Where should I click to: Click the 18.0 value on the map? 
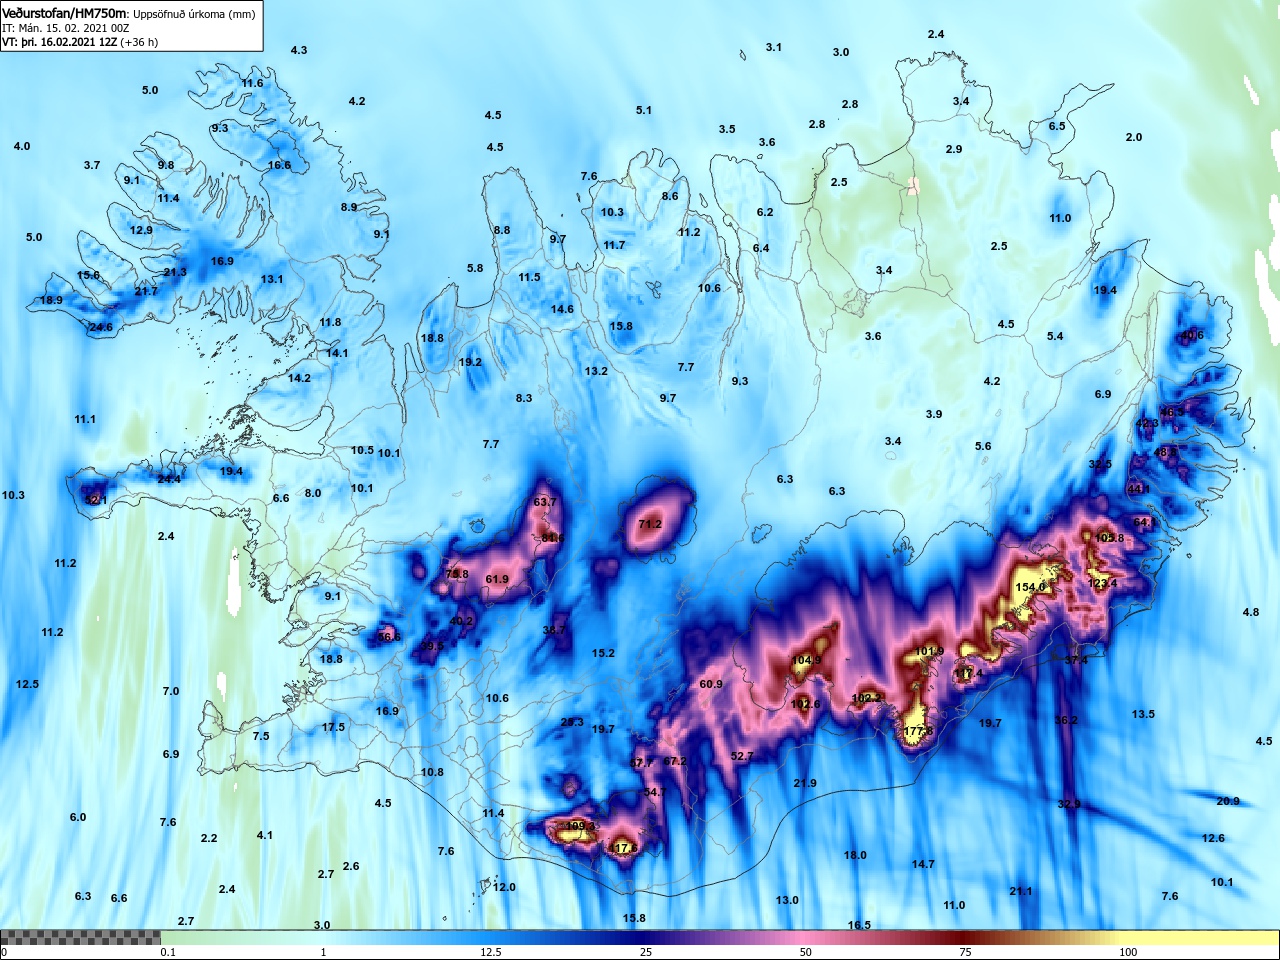point(855,855)
